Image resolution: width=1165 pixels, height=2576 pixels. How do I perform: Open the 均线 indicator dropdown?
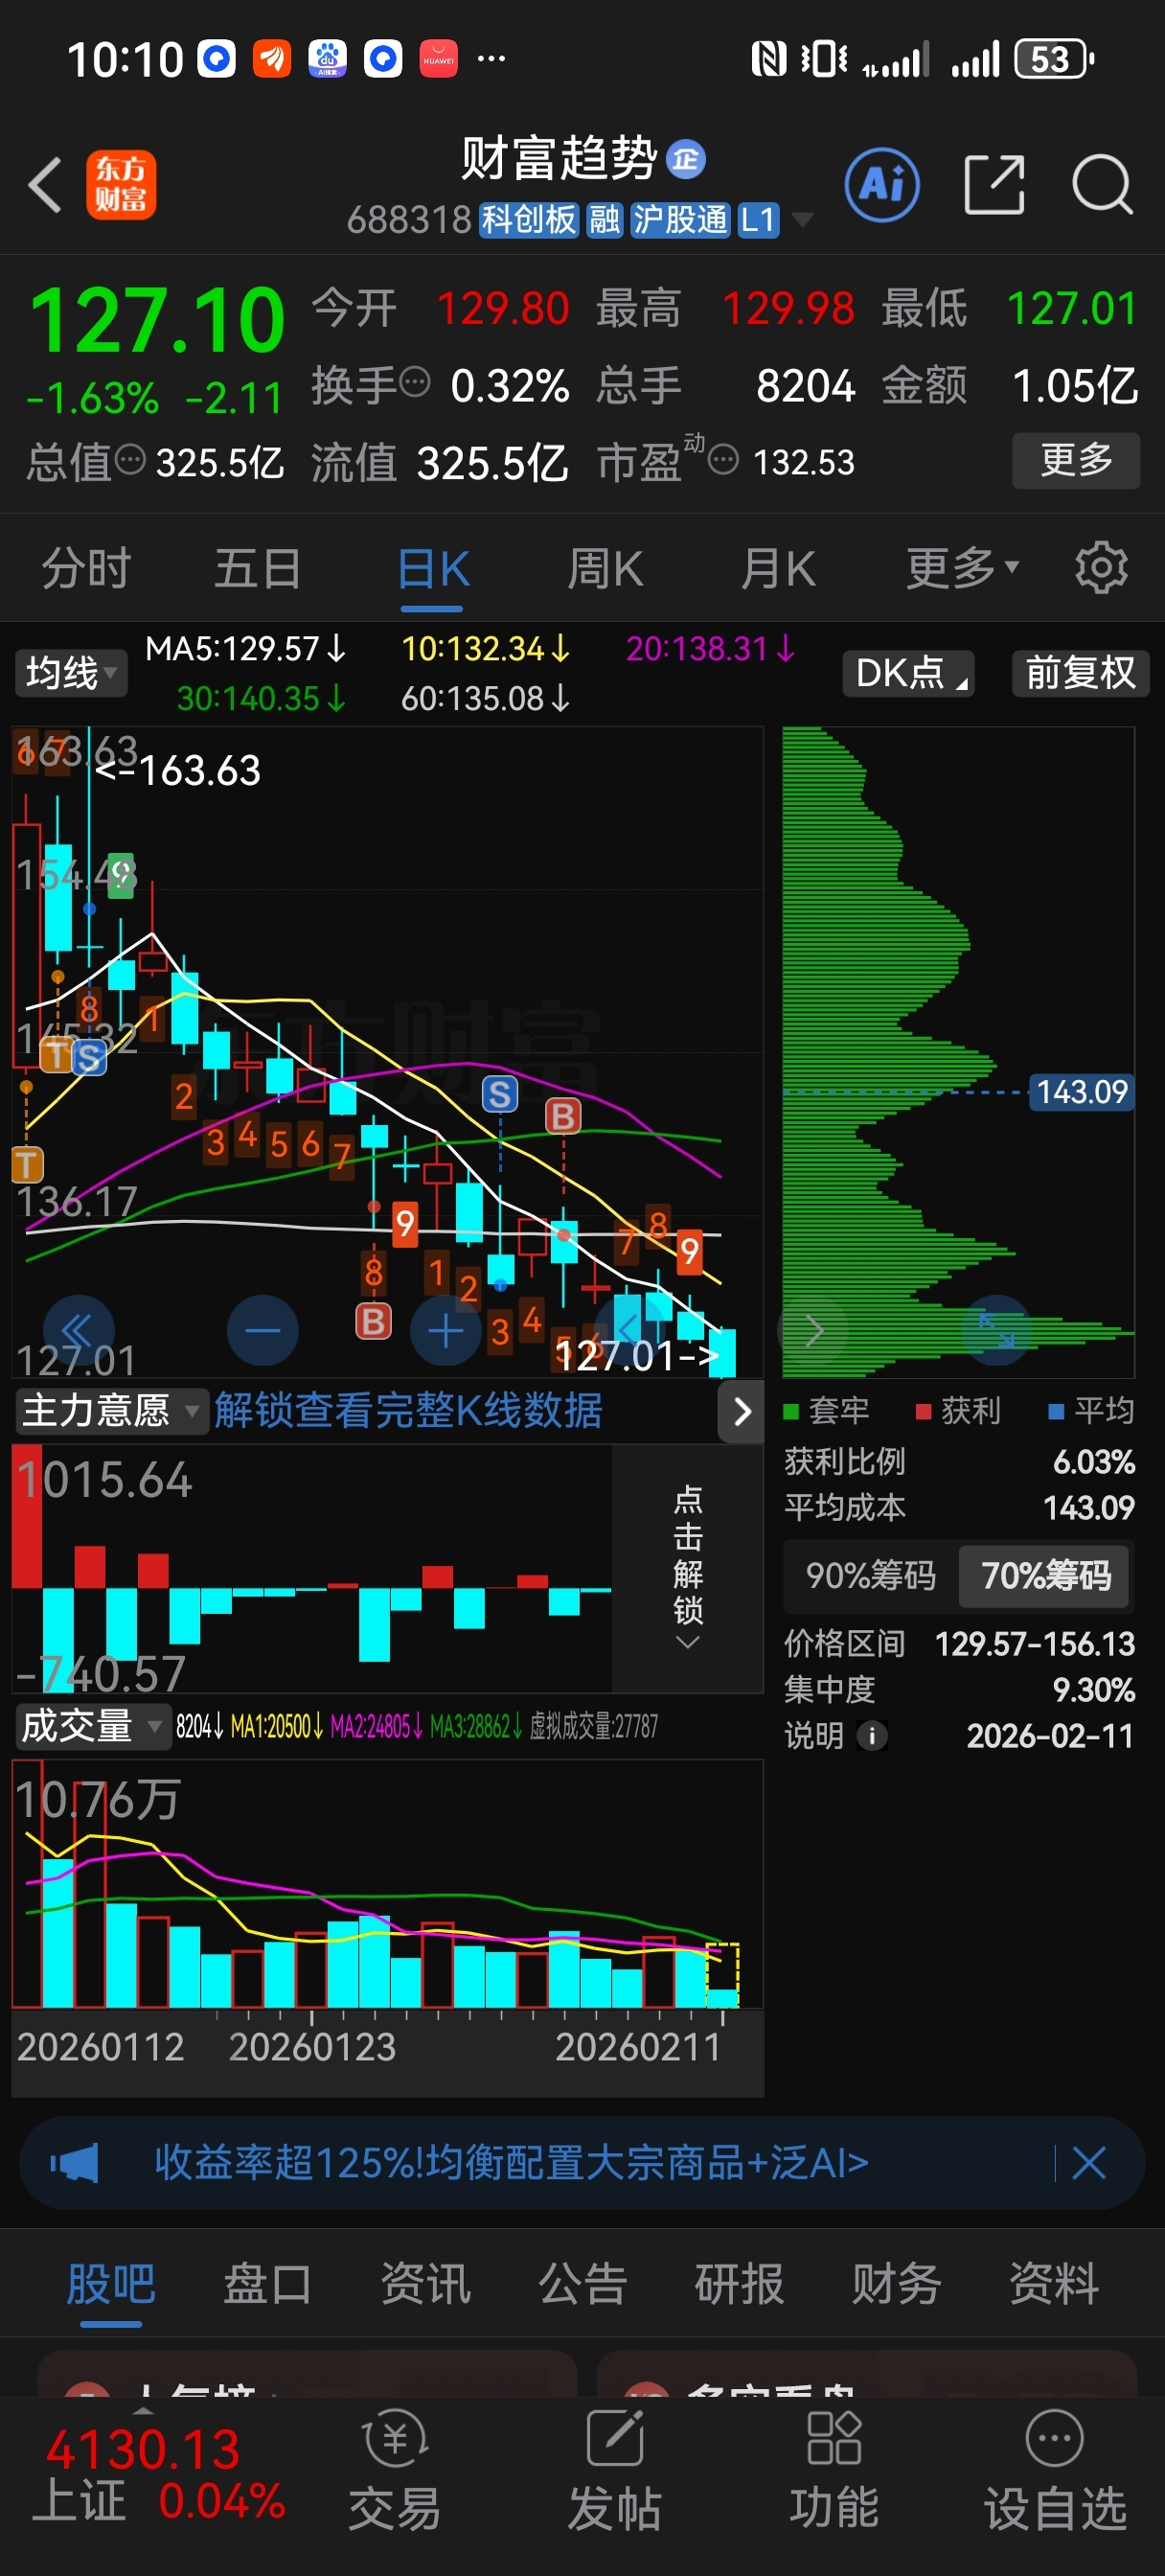click(x=71, y=673)
